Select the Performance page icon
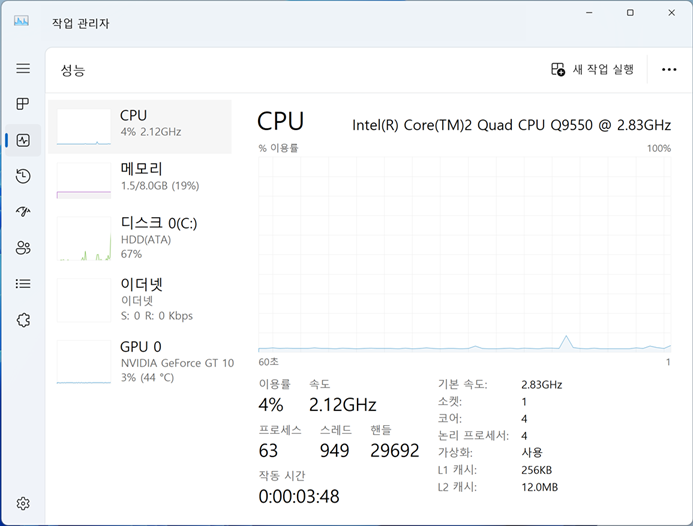 pos(23,140)
